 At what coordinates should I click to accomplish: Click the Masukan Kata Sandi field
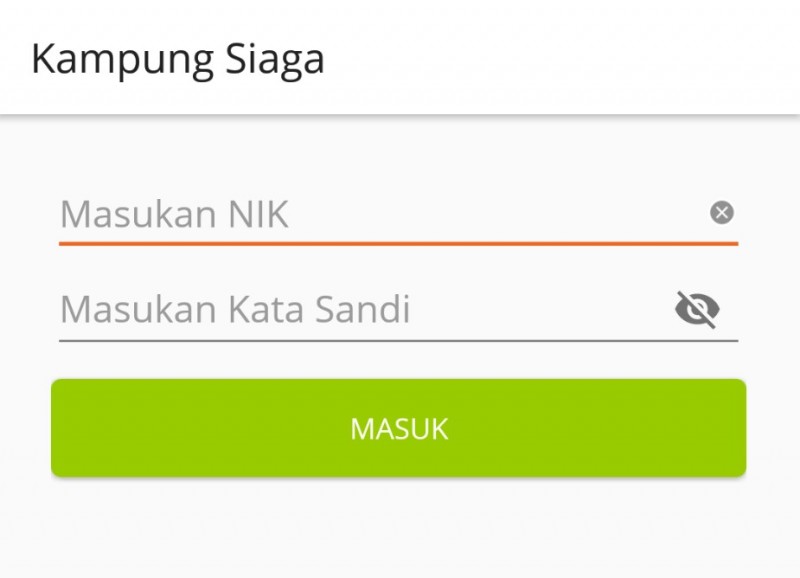pyautogui.click(x=360, y=310)
